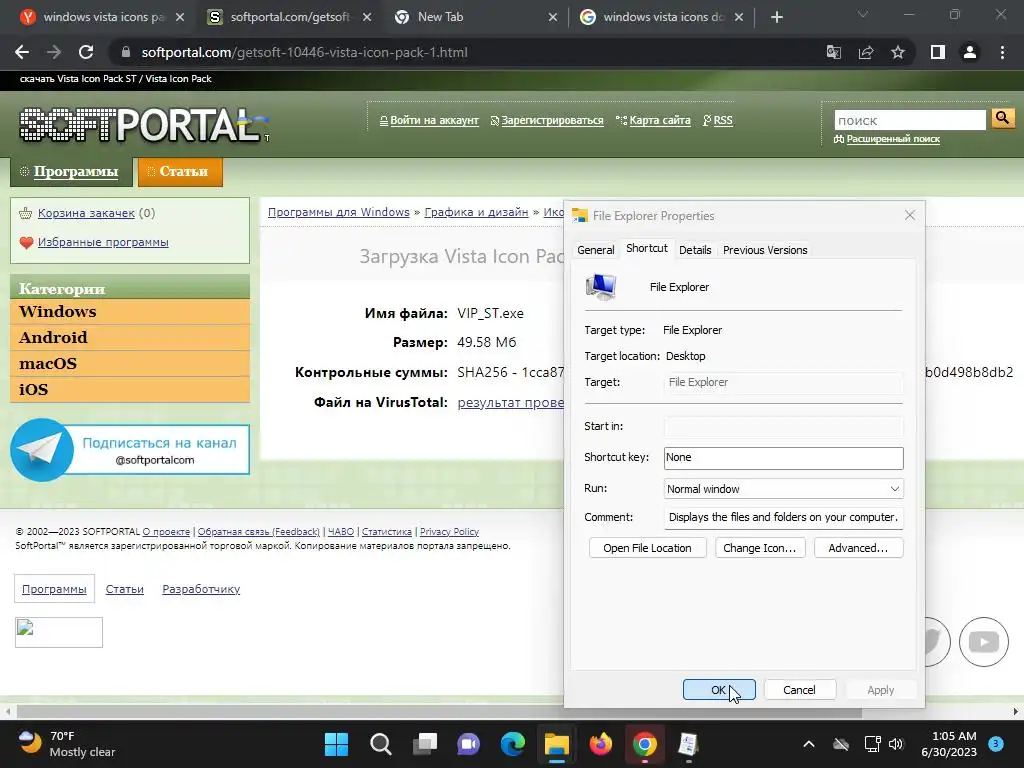
Task: Bookmark this page with the star icon
Action: pos(898,52)
